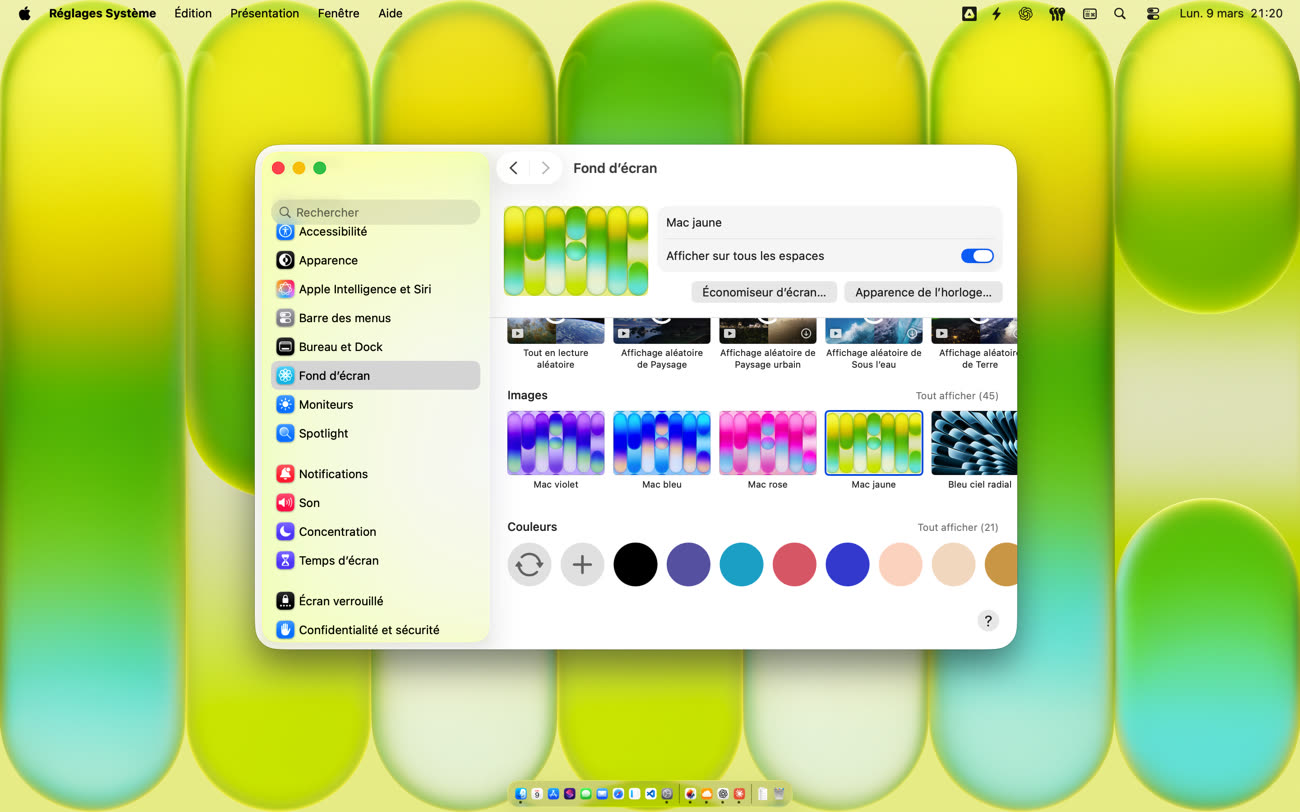The width and height of the screenshot is (1300, 812).
Task: Expand Tout afficher (21) for Couleurs
Action: [957, 528]
